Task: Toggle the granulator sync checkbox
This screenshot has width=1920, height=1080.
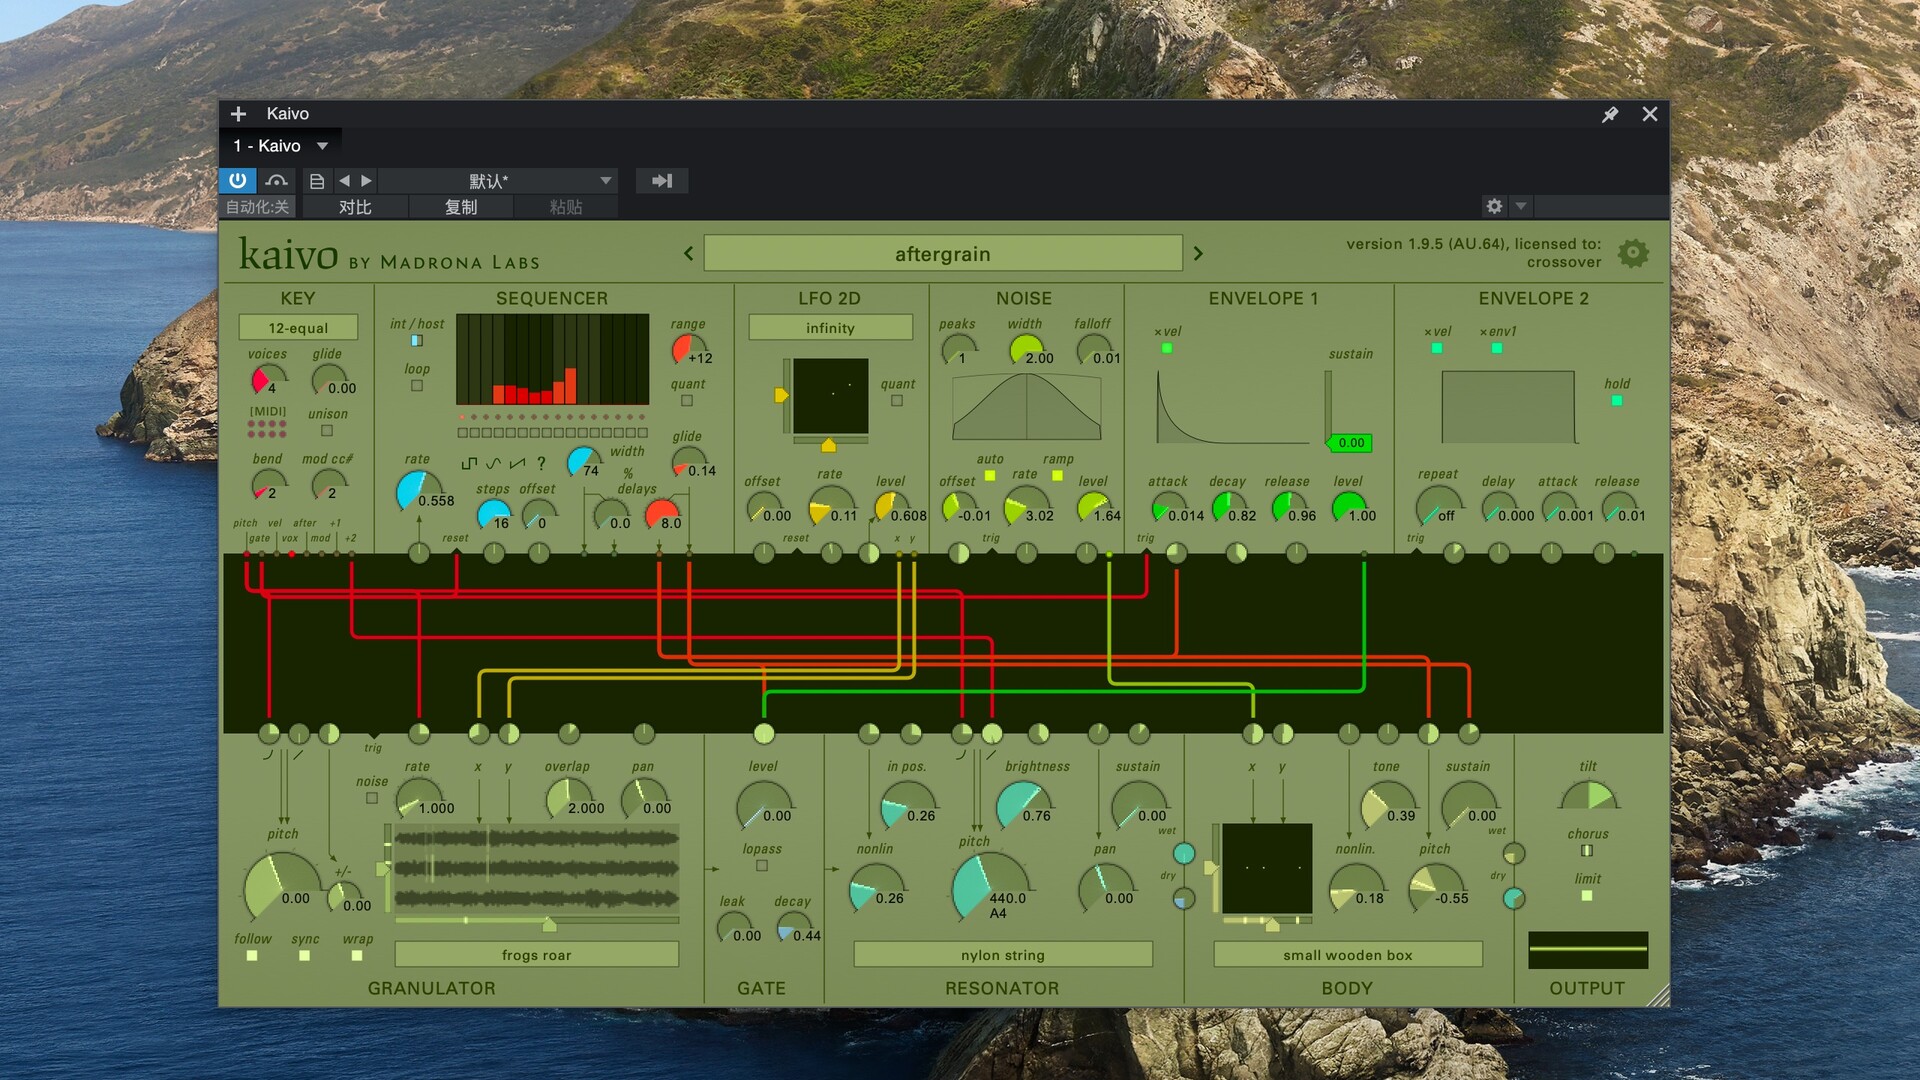Action: click(x=304, y=956)
